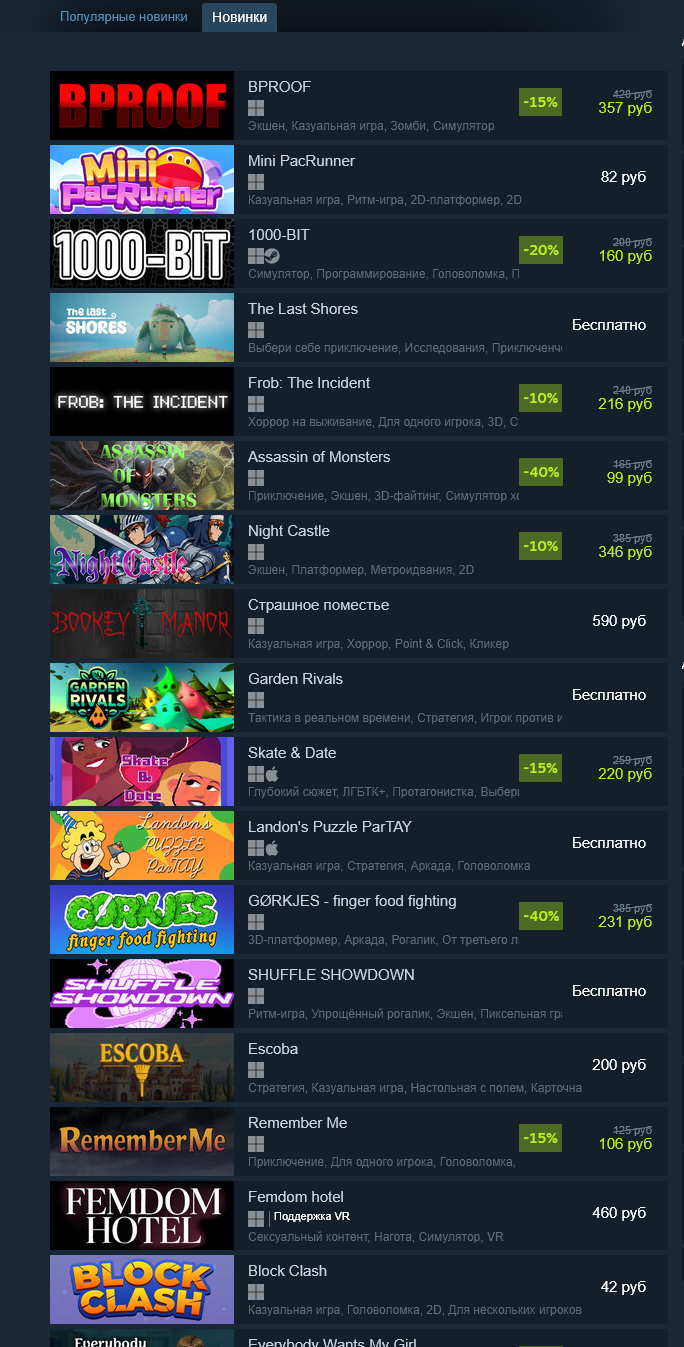Click the SteamOS icon under 1000-BIT
This screenshot has height=1347, width=684.
[x=272, y=256]
